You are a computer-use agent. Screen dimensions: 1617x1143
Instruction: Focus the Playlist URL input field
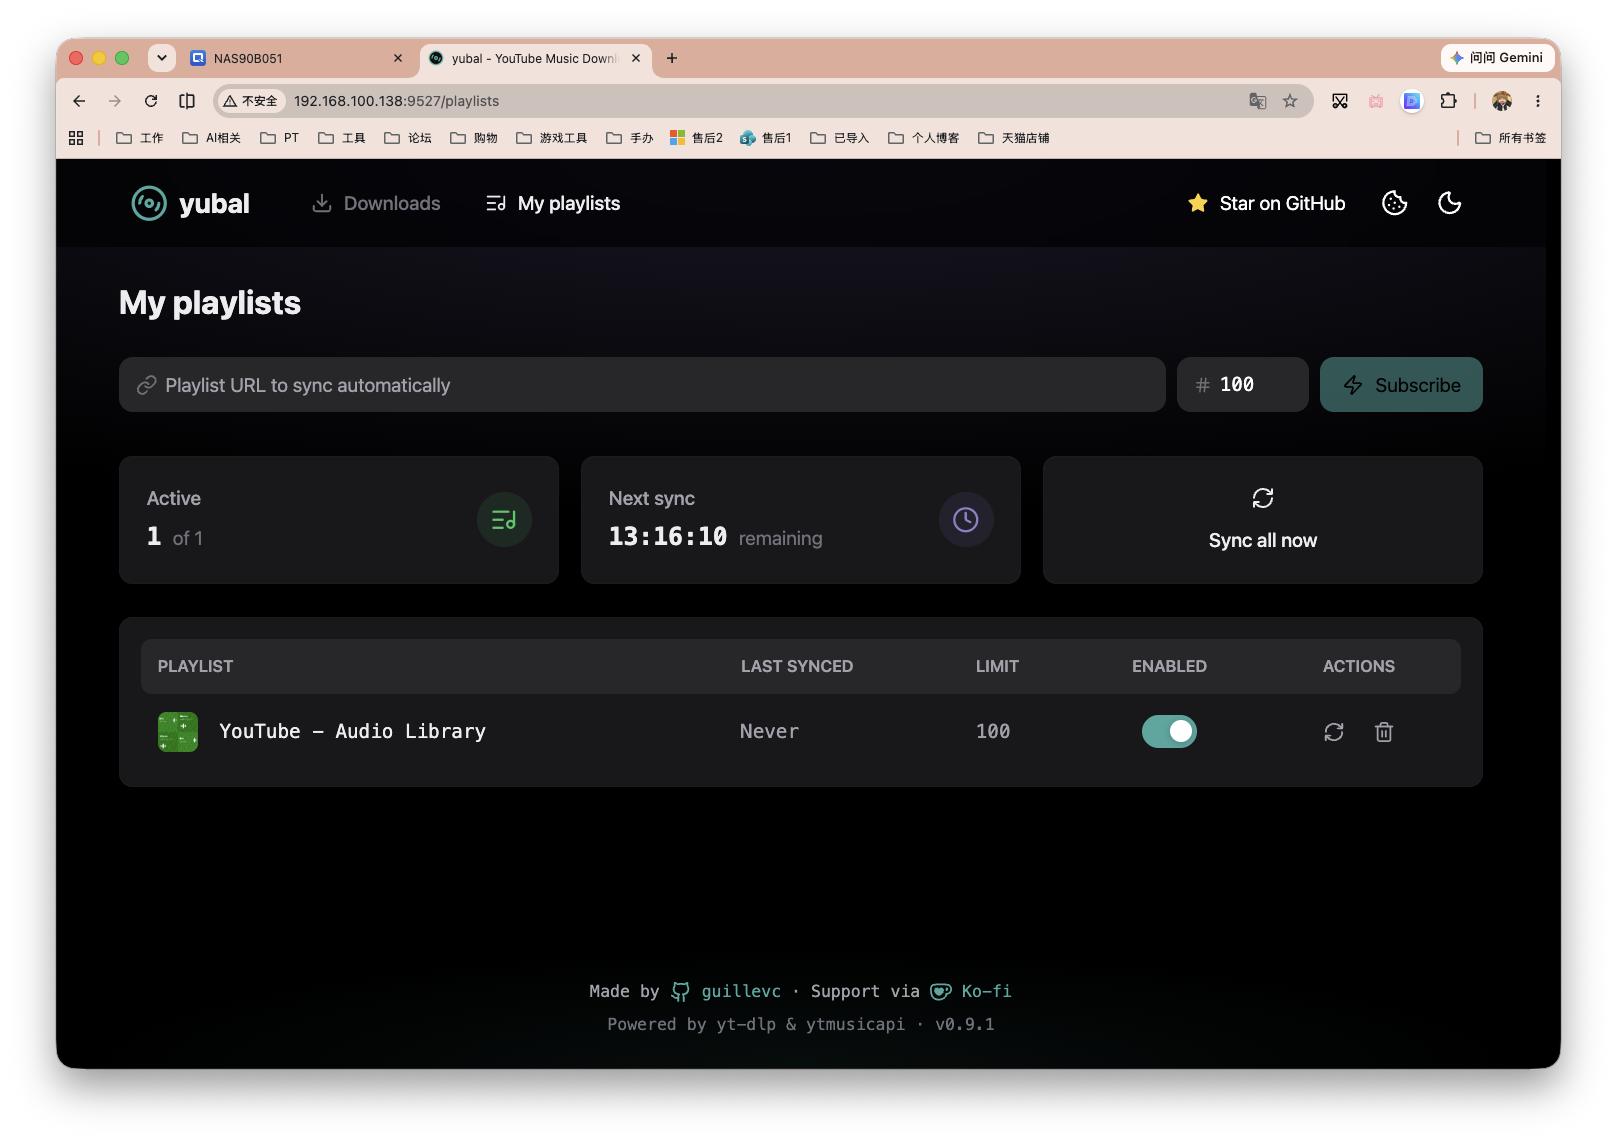(642, 385)
